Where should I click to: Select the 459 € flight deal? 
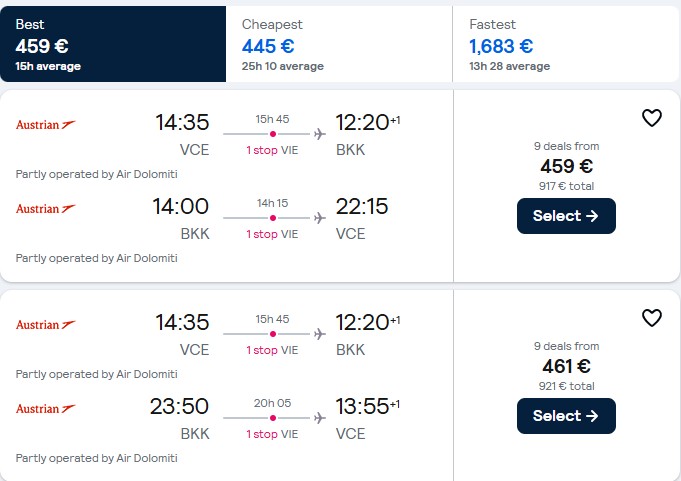[566, 216]
